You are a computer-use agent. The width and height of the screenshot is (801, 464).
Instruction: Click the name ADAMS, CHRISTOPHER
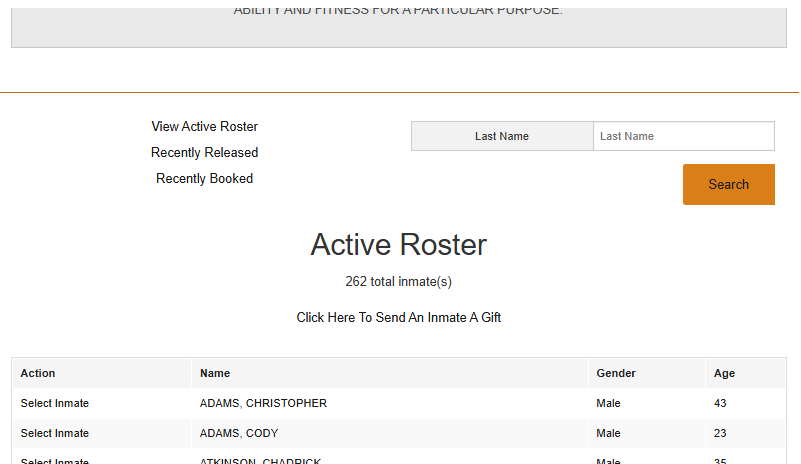(x=263, y=403)
